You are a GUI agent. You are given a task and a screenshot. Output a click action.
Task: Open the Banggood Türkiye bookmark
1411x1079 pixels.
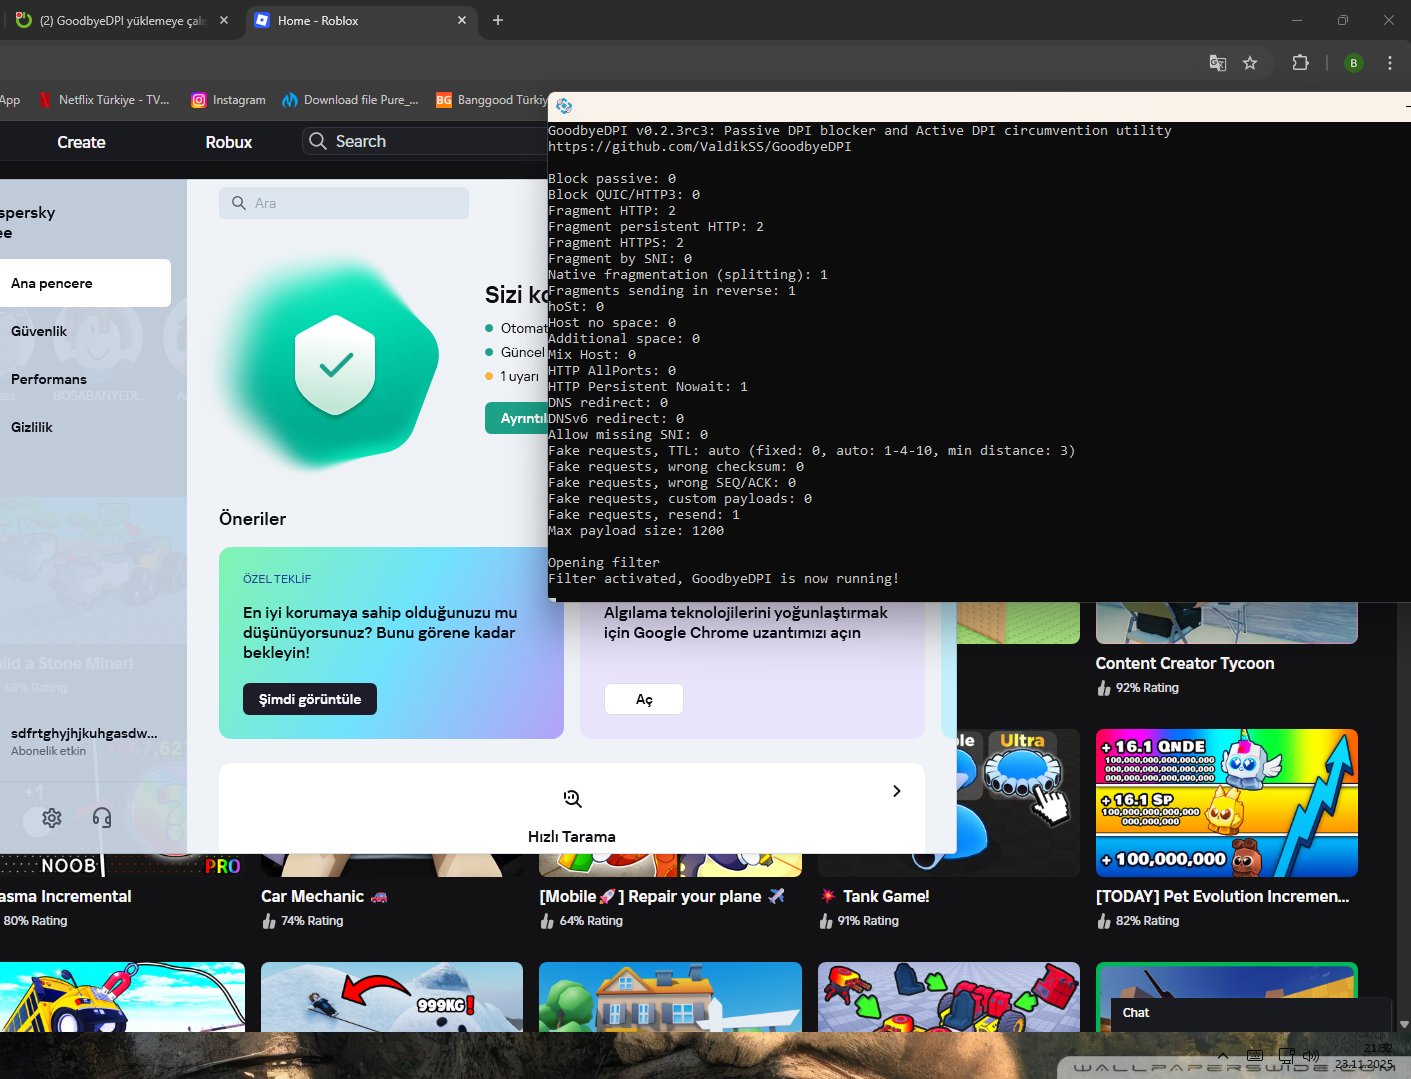pyautogui.click(x=491, y=100)
